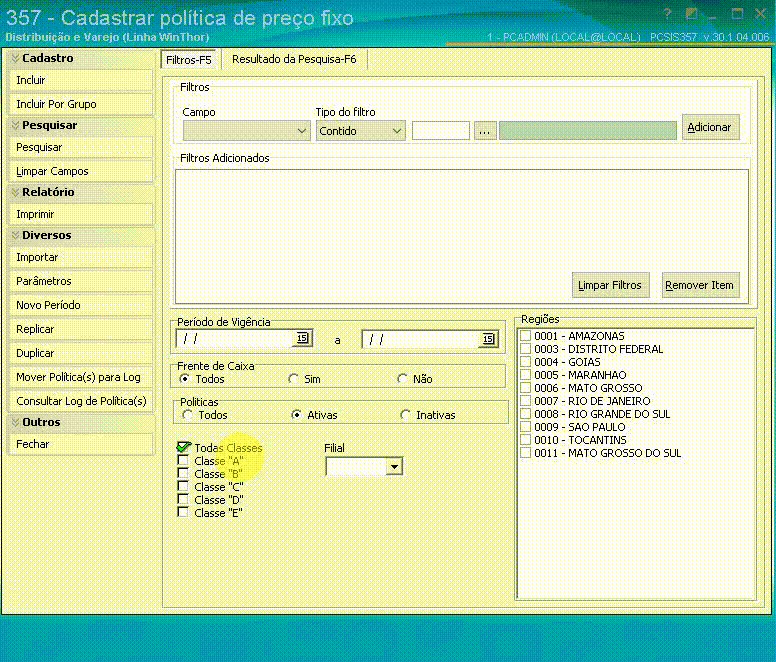
Task: Click the Pesquisar sidebar item
Action: pyautogui.click(x=81, y=147)
